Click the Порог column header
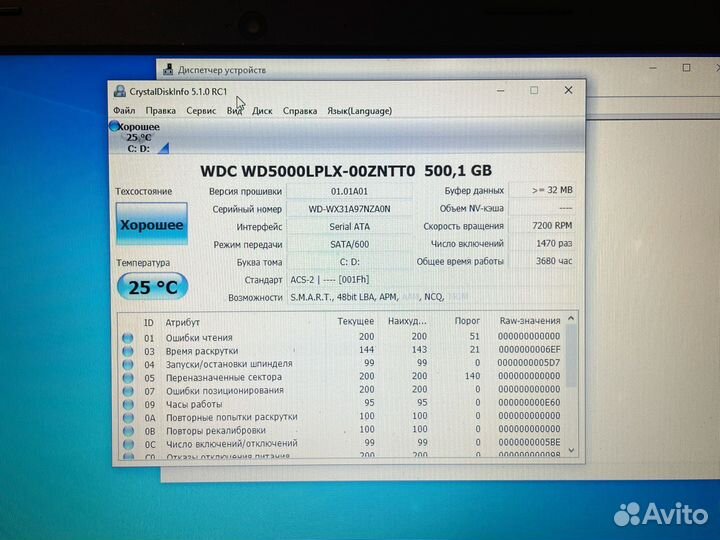 [467, 321]
